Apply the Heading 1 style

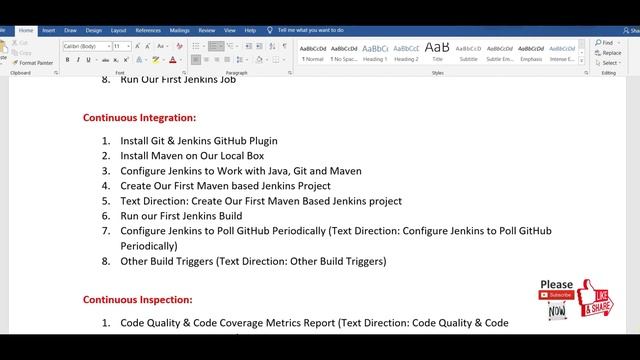pos(375,53)
